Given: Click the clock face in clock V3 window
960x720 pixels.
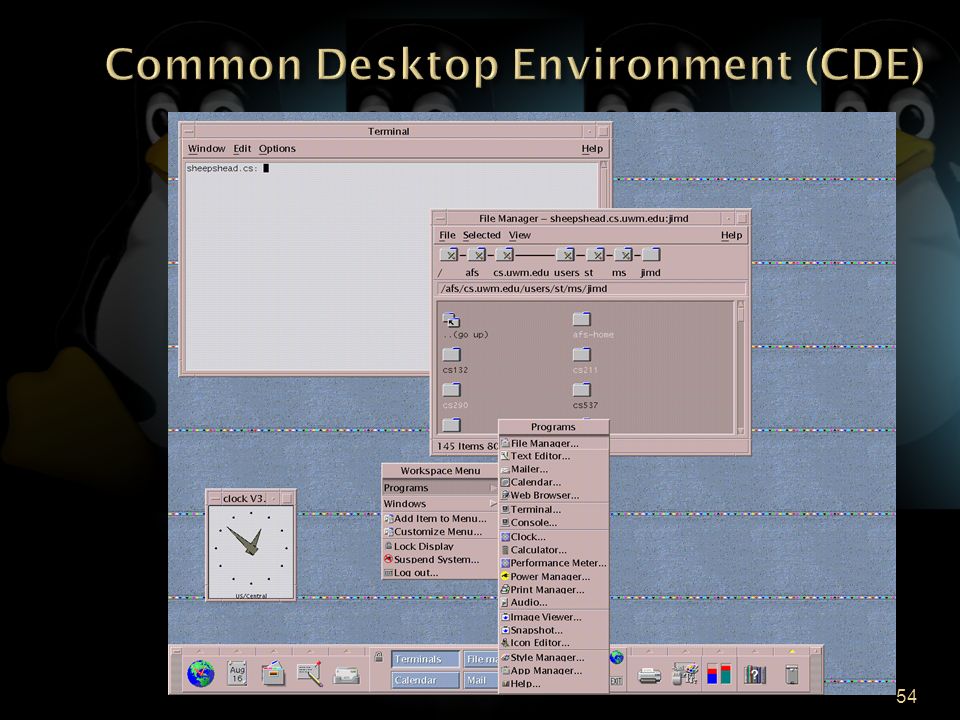Looking at the screenshot, I should [251, 553].
